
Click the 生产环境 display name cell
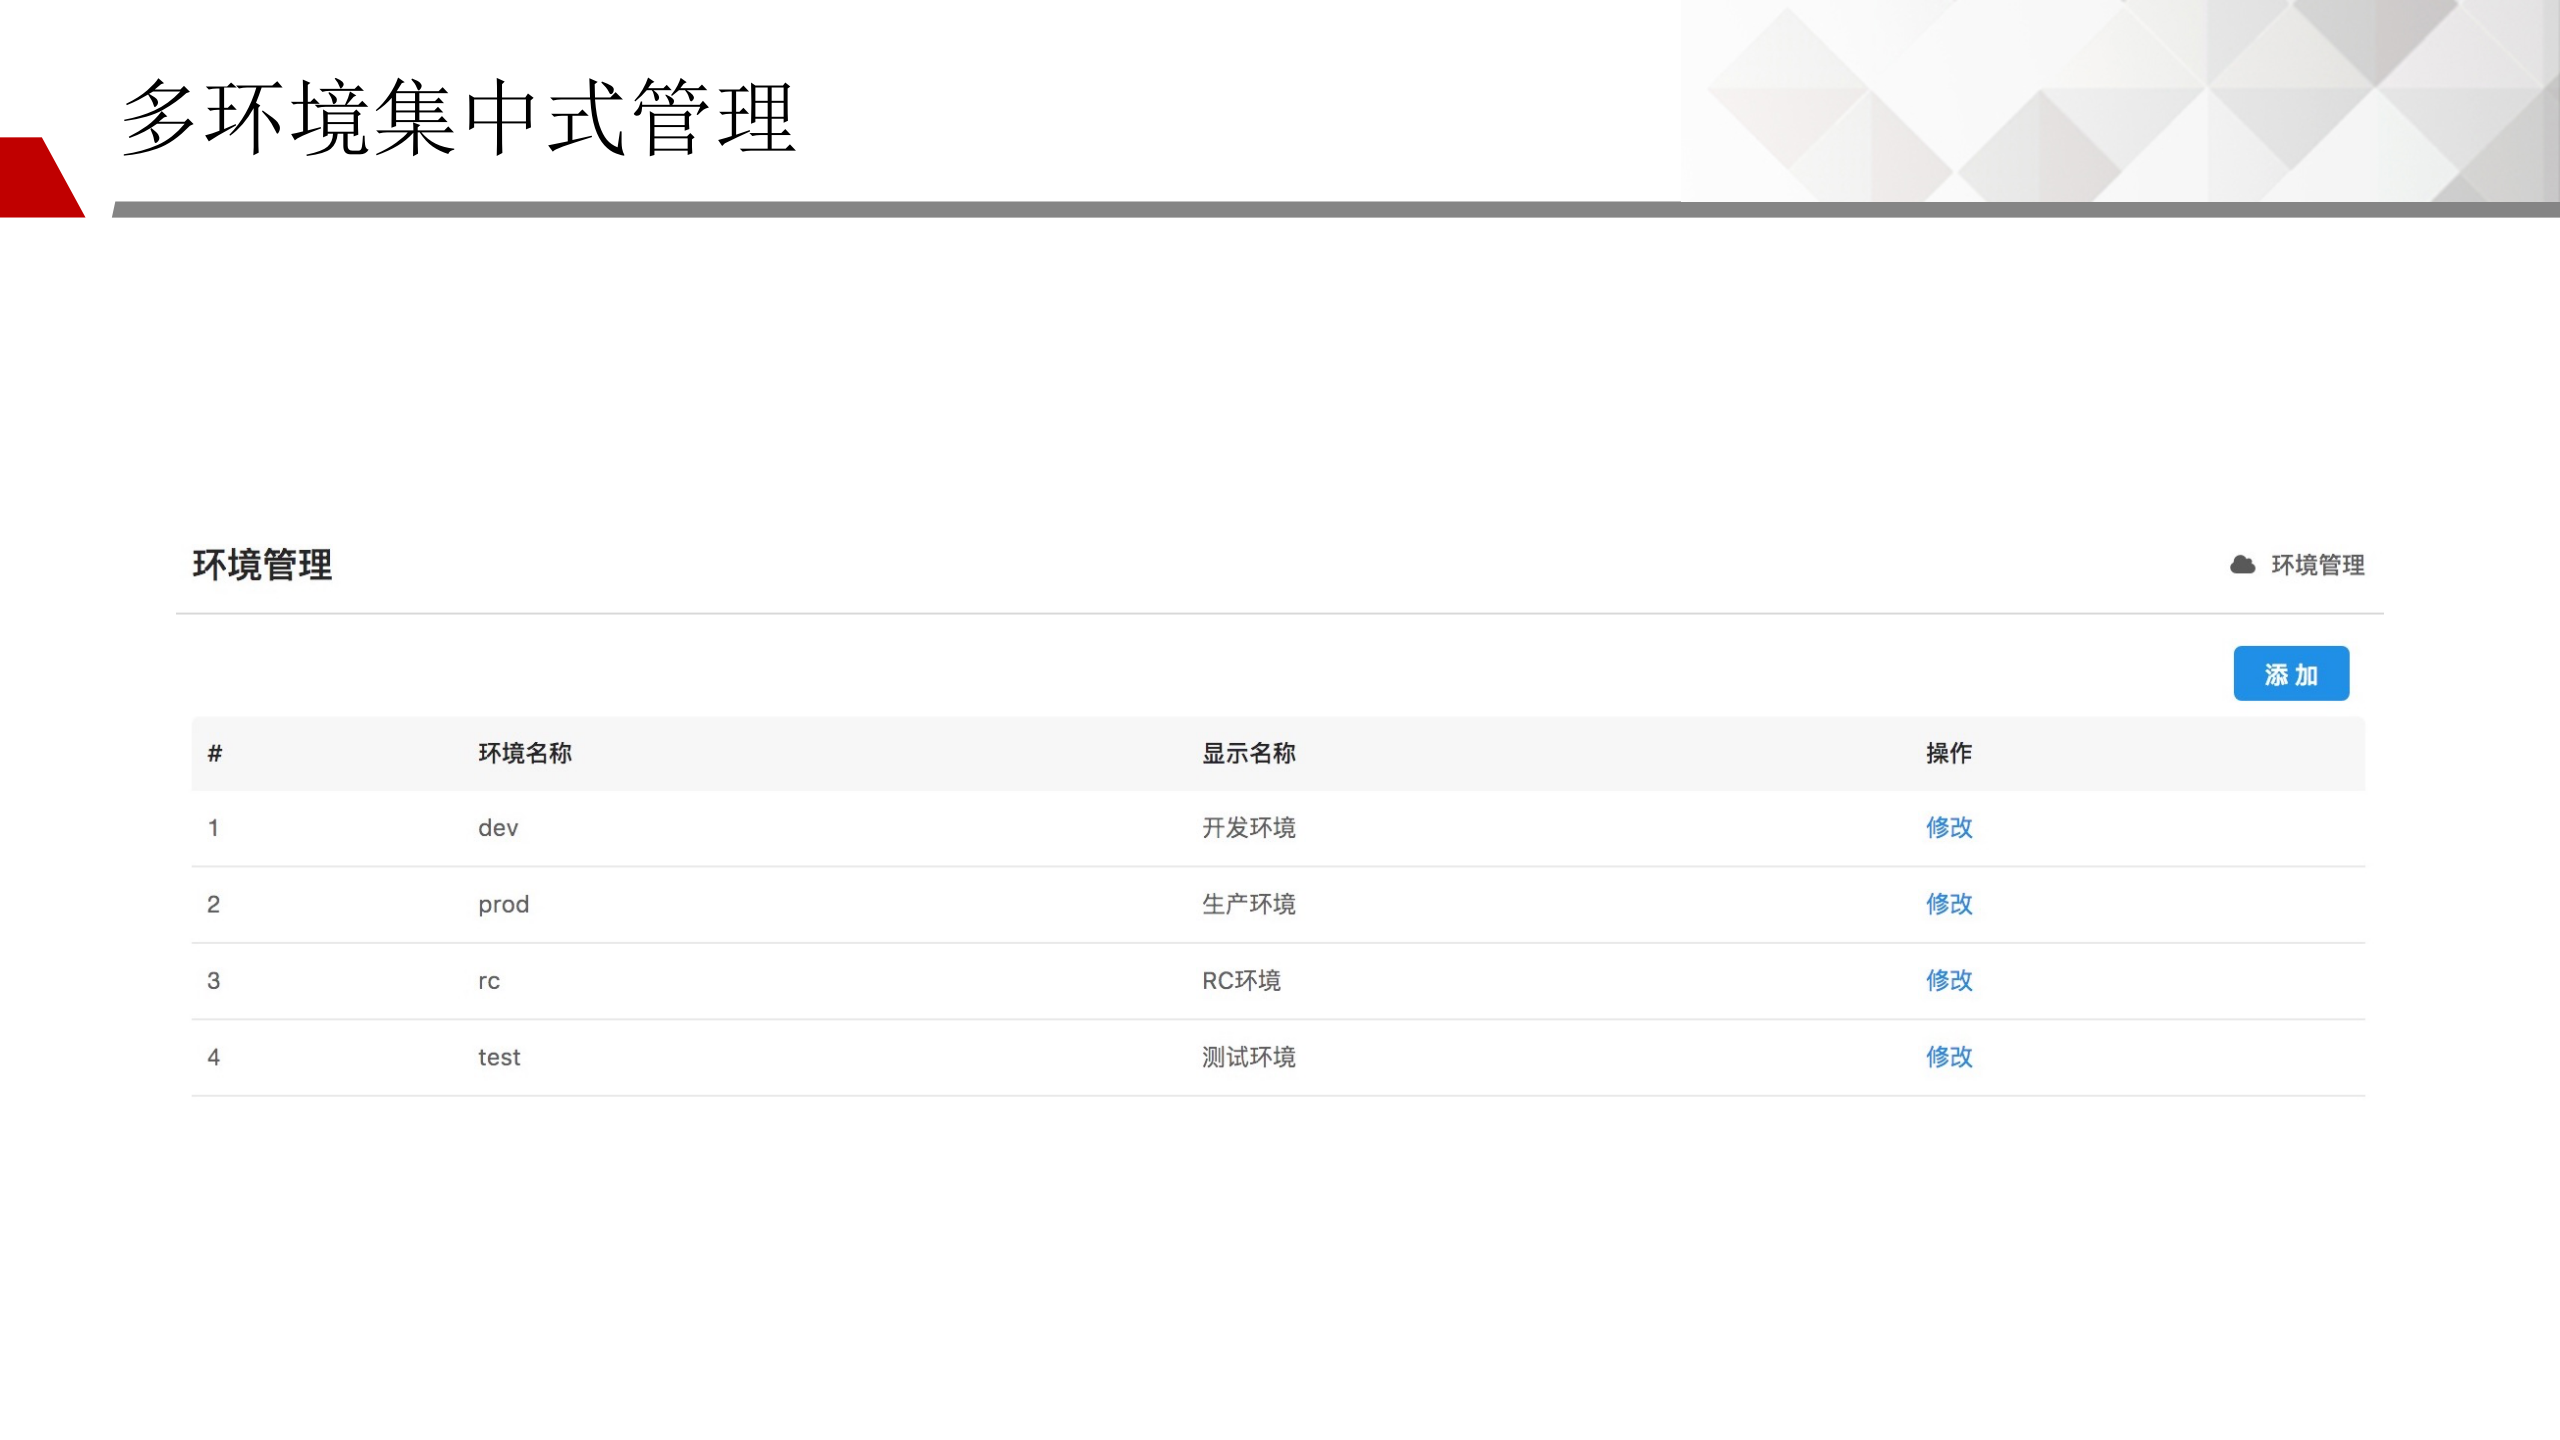(1249, 904)
